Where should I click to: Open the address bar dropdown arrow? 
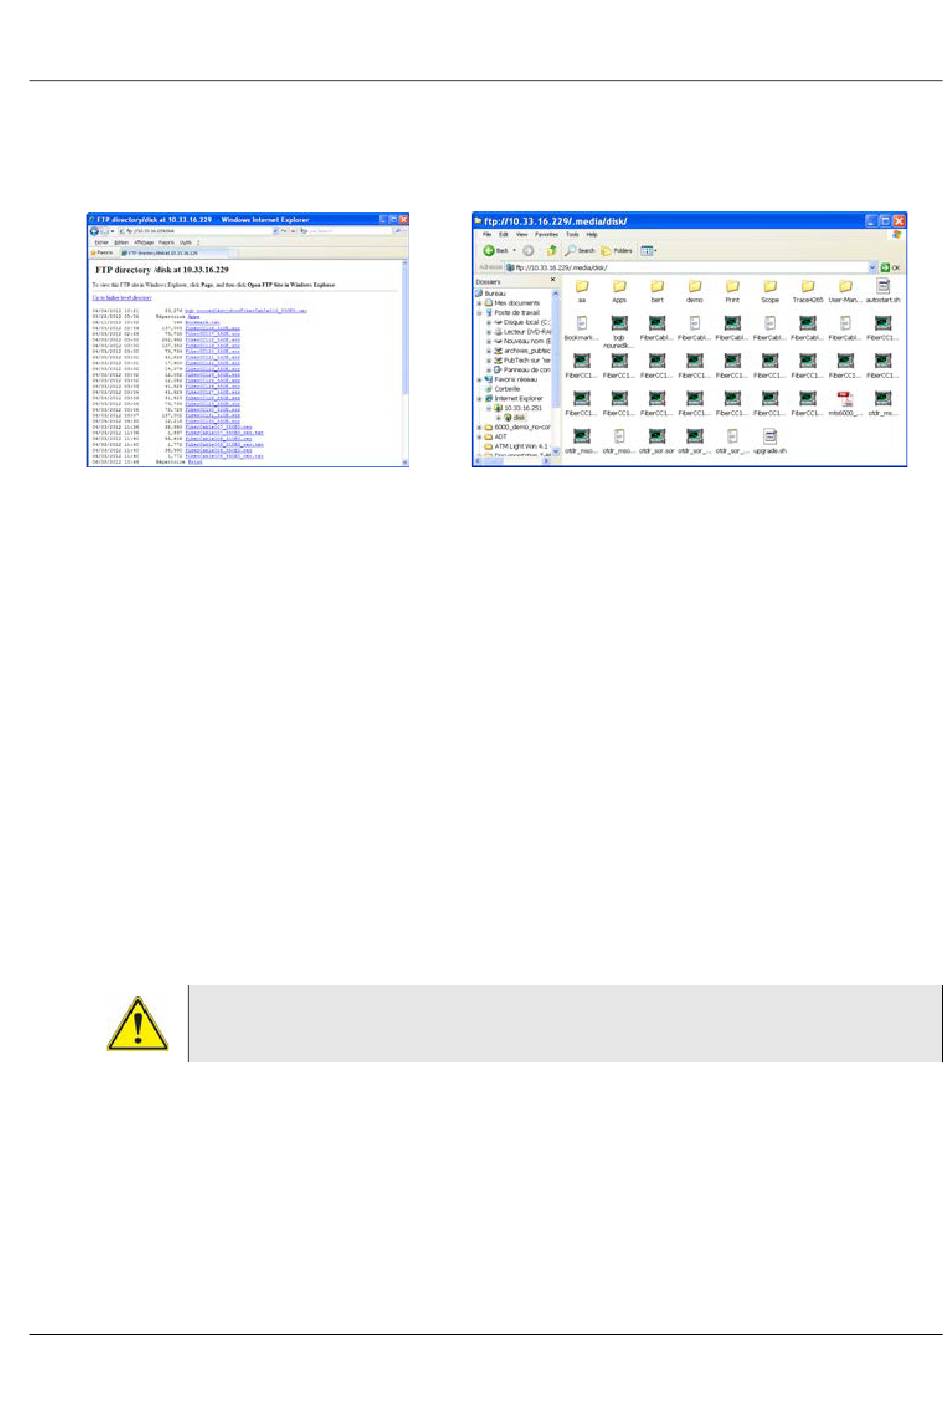[x=872, y=267]
